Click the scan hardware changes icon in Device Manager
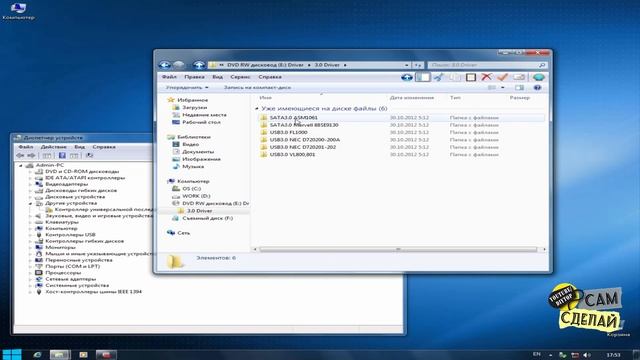This screenshot has height=360, width=640. (x=89, y=156)
